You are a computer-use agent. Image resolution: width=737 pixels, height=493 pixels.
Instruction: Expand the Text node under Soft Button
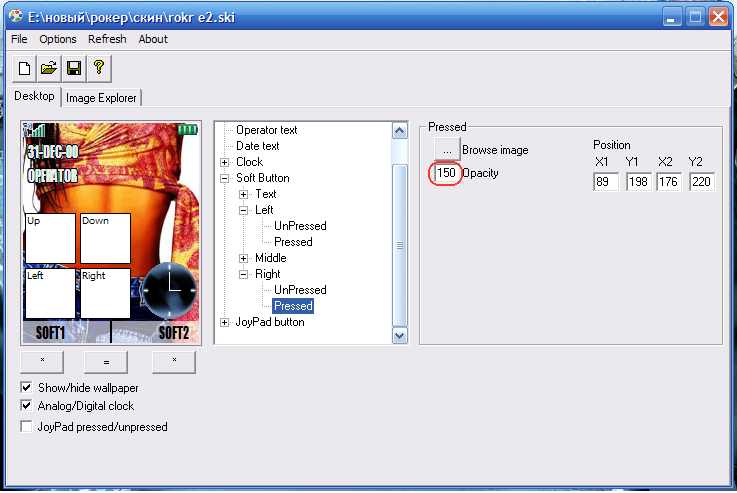pyautogui.click(x=243, y=194)
